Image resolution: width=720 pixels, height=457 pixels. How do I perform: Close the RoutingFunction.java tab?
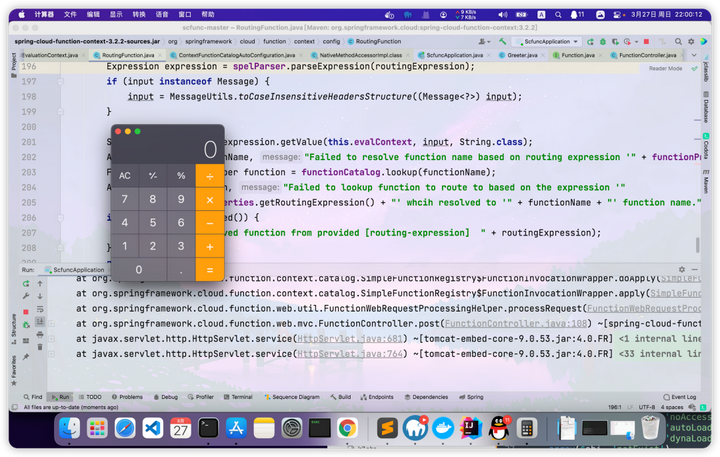coord(160,55)
